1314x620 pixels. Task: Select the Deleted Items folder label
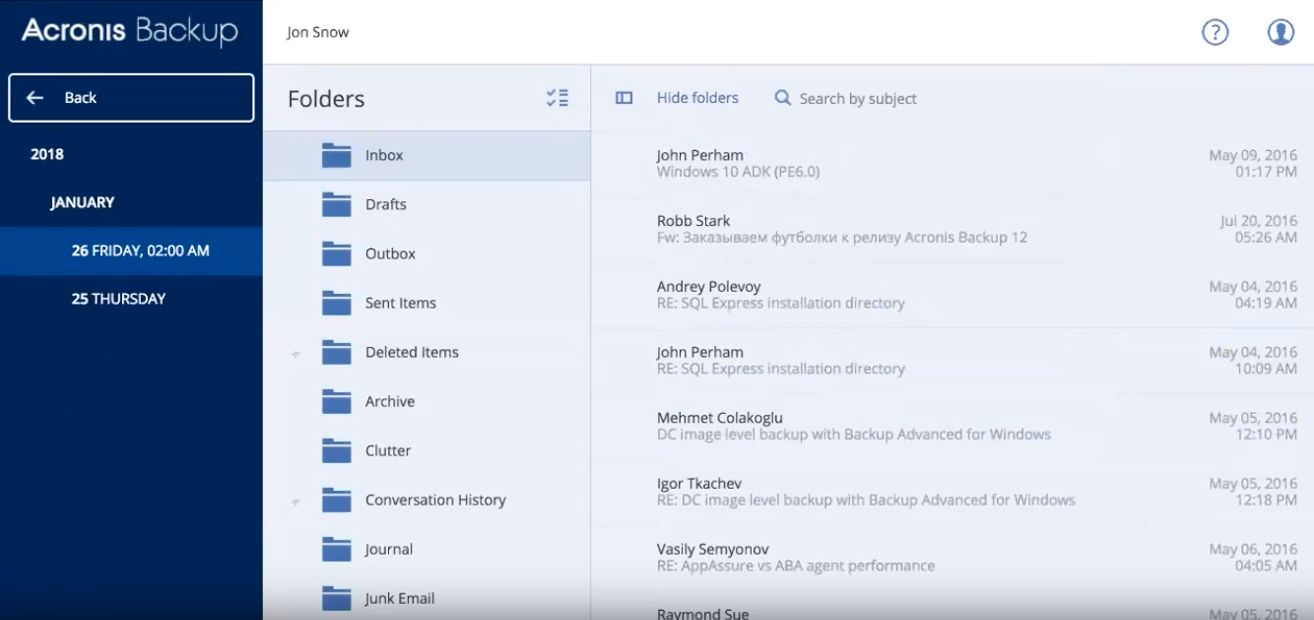click(412, 352)
